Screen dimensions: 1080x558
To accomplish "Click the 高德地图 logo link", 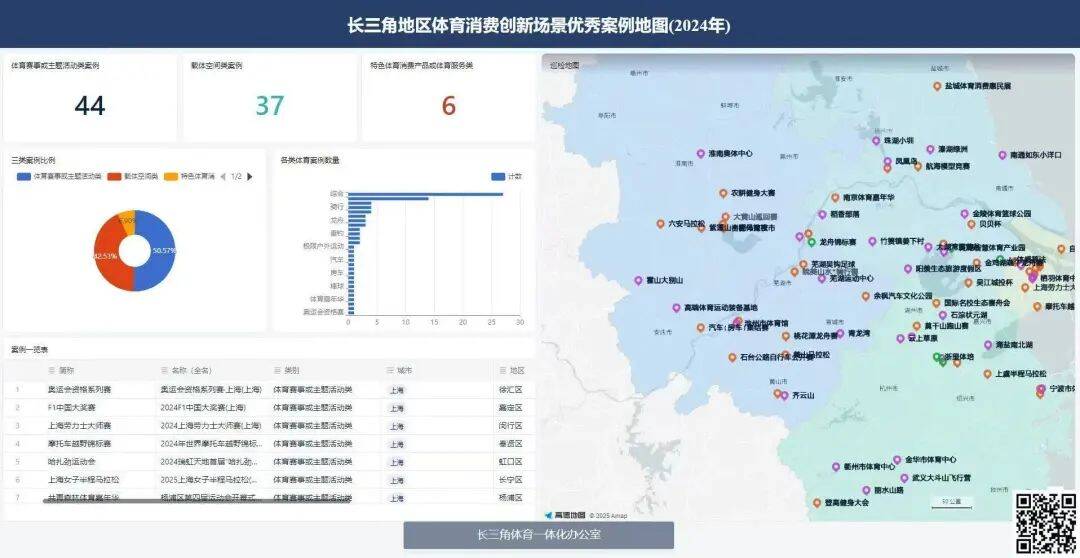I will pyautogui.click(x=565, y=515).
